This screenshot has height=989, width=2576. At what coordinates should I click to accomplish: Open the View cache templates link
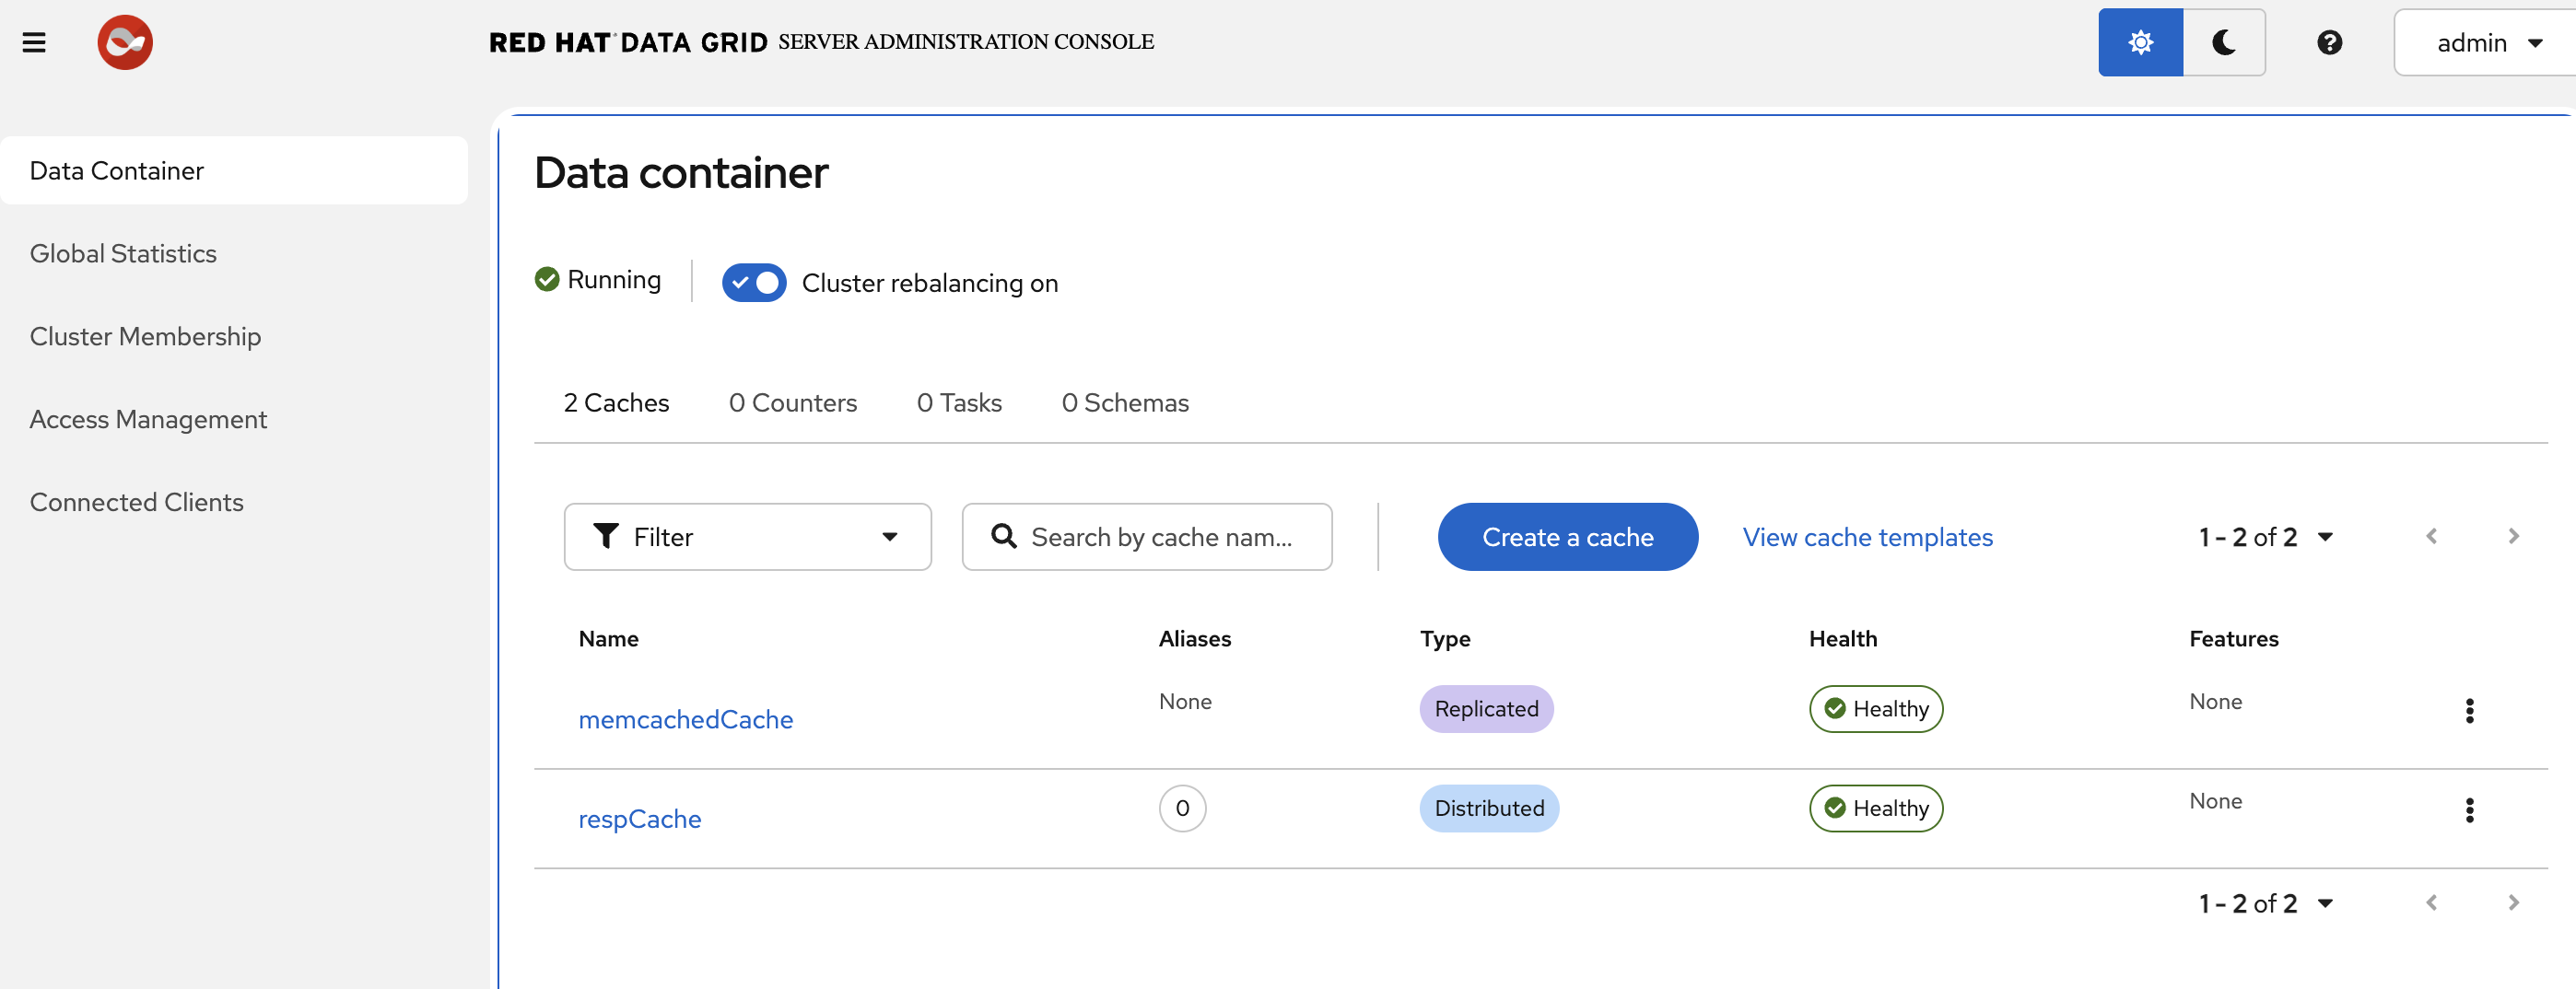1867,537
